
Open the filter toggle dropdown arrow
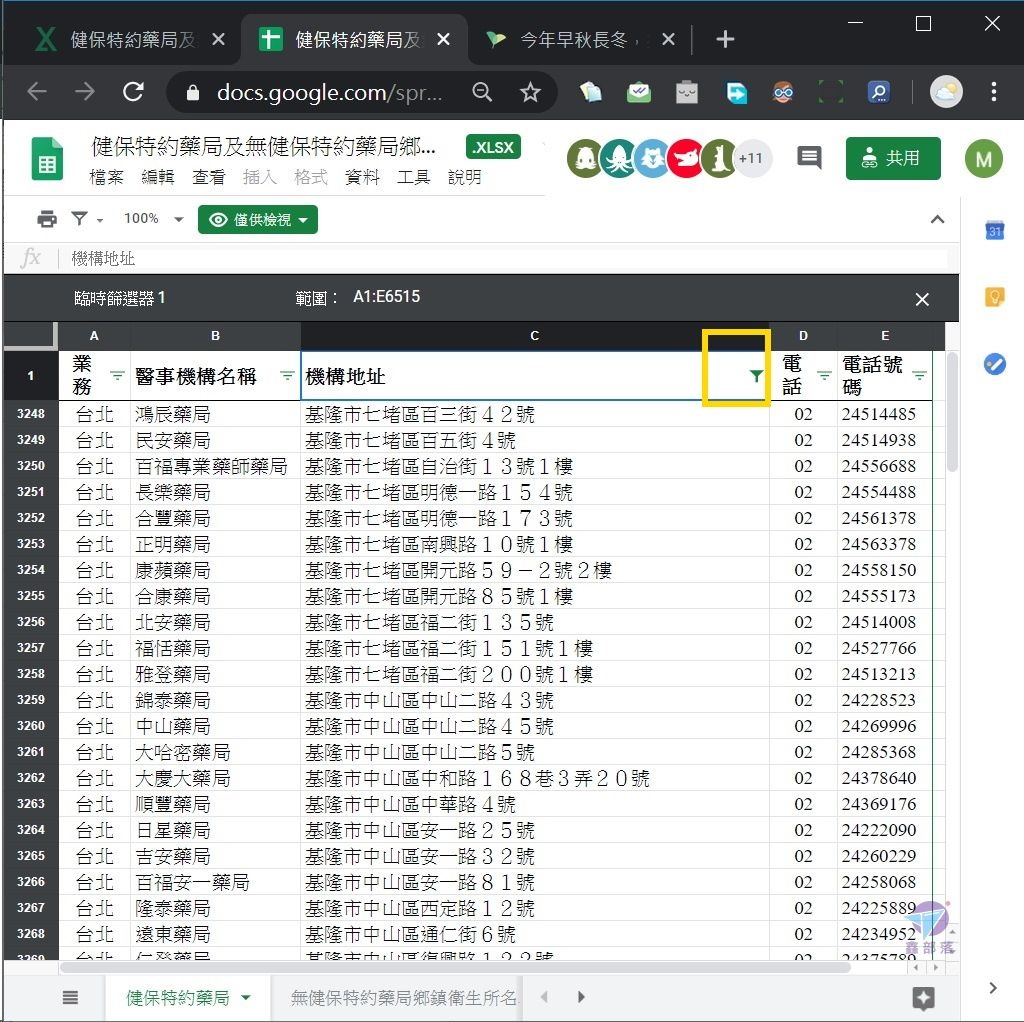pos(100,220)
